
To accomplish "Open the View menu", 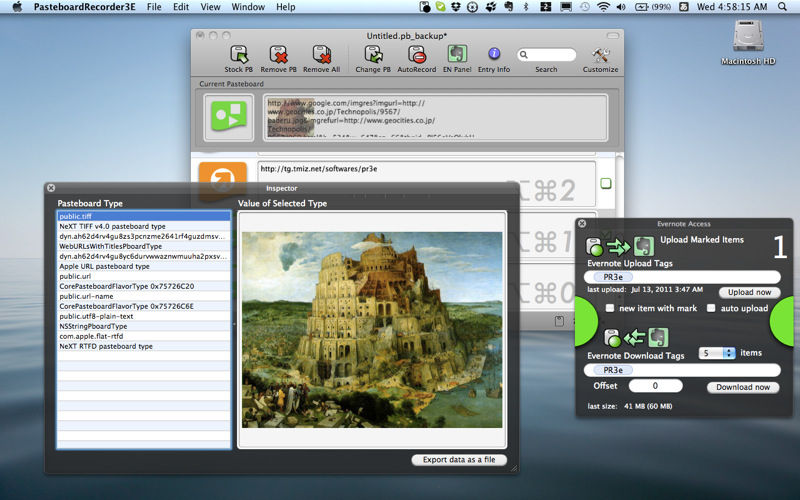I will pos(210,7).
